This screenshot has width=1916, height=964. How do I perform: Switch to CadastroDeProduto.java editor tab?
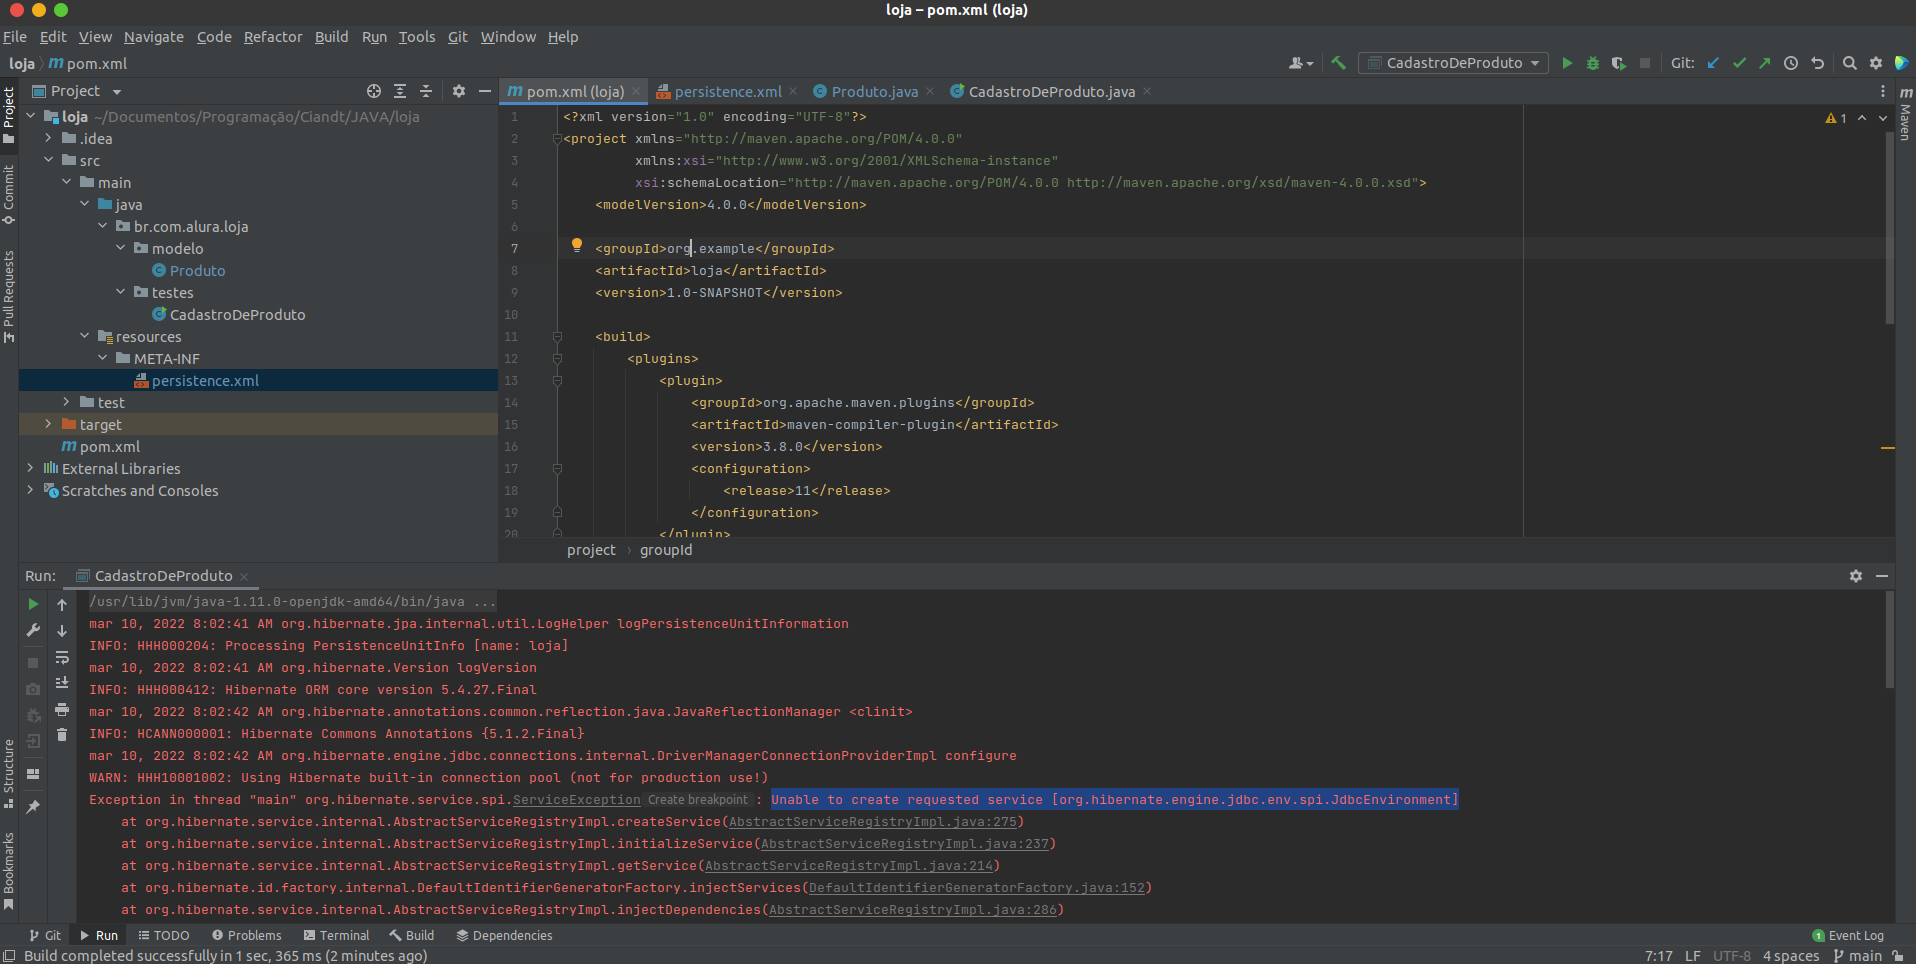(x=1051, y=91)
